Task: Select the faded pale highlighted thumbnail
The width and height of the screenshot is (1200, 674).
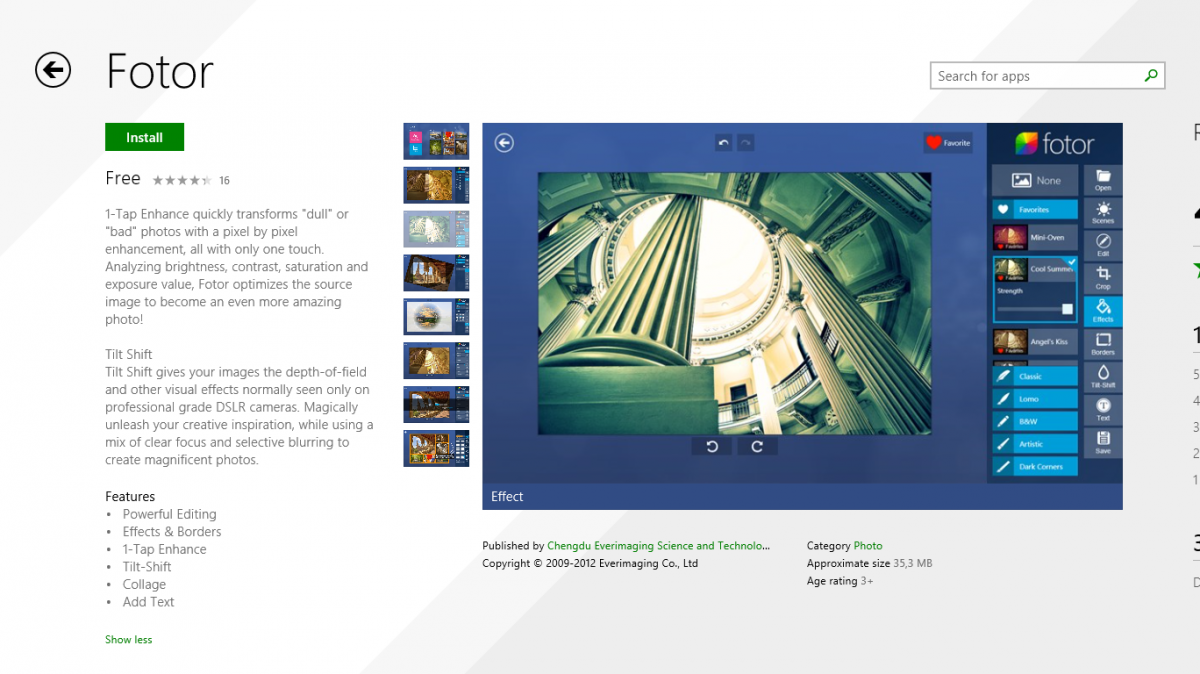Action: 436,229
